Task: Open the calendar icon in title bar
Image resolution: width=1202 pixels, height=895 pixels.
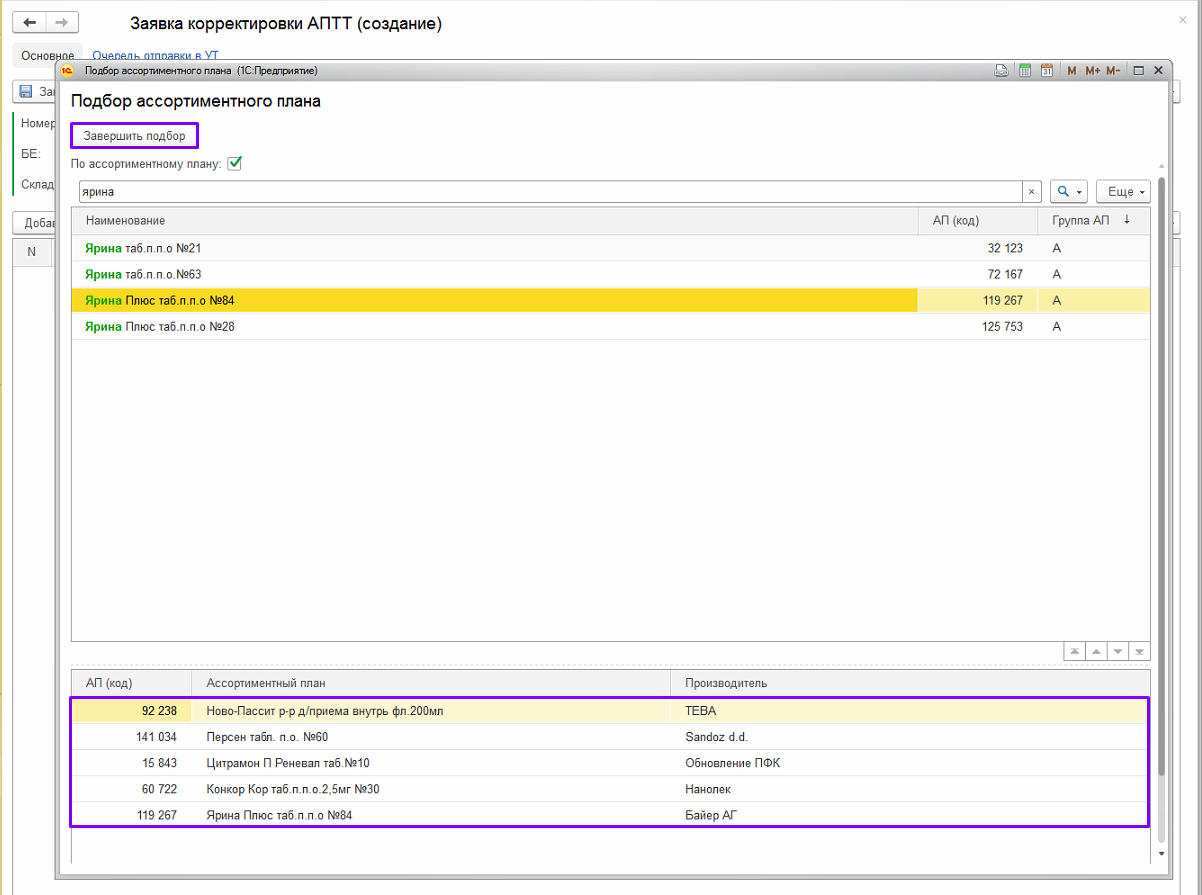Action: 1047,71
